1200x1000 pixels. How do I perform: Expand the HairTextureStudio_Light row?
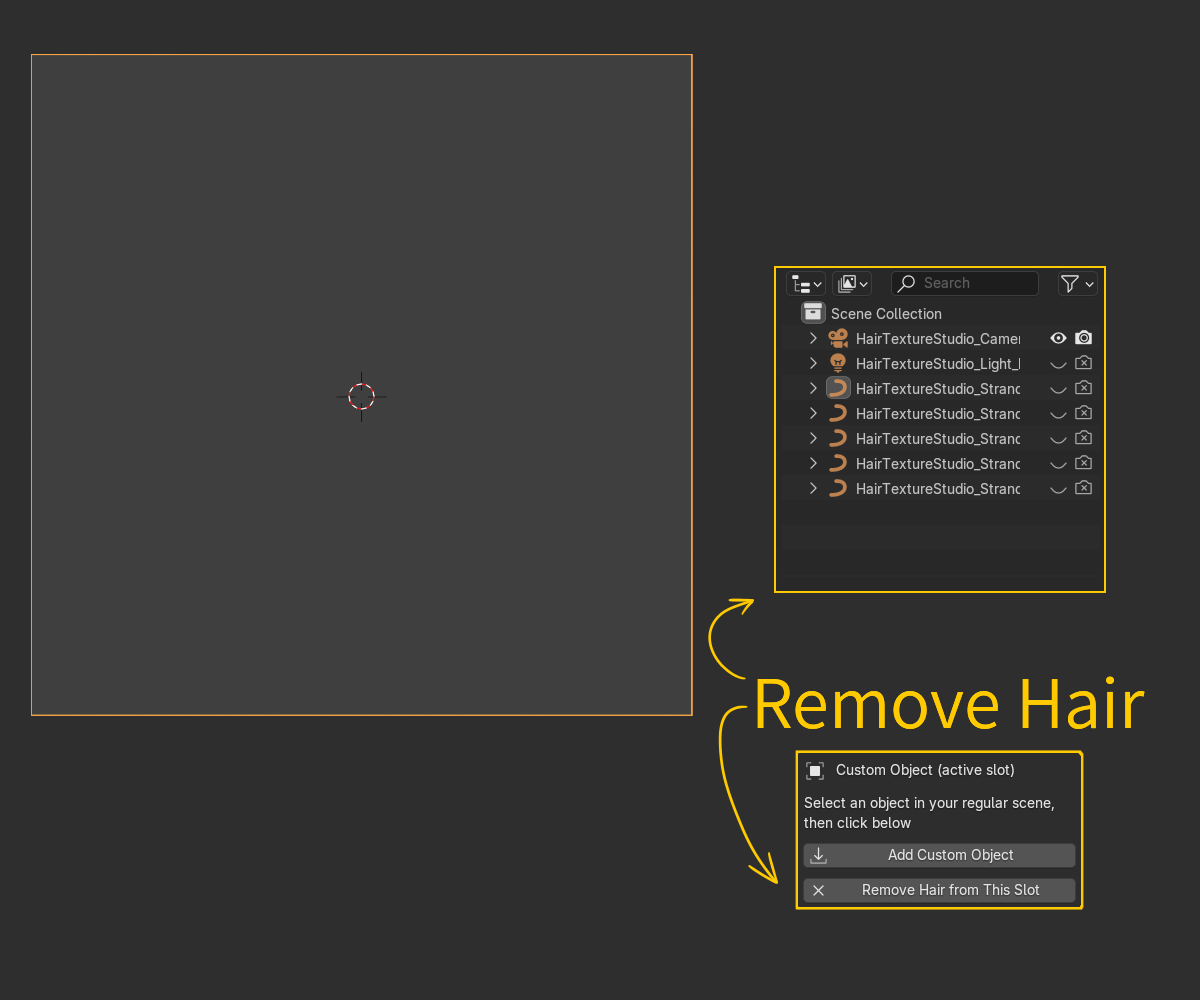click(x=813, y=364)
